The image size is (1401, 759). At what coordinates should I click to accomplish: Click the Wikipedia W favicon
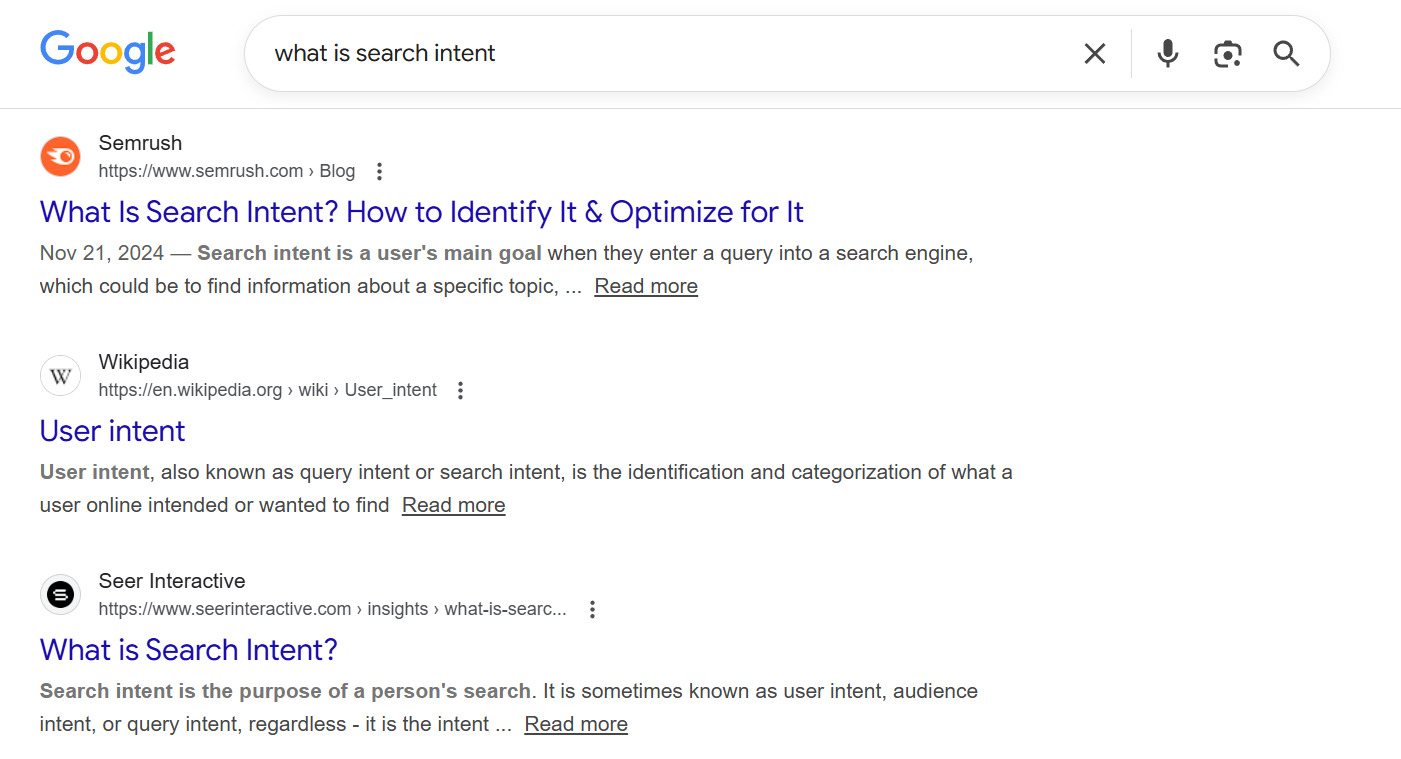[60, 375]
